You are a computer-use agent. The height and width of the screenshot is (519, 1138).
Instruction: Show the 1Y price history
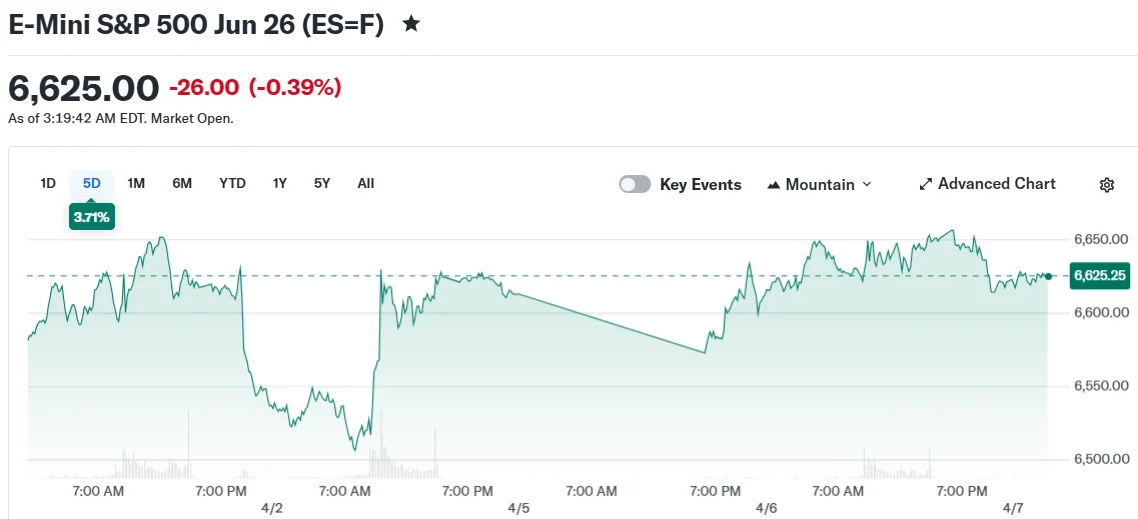280,183
